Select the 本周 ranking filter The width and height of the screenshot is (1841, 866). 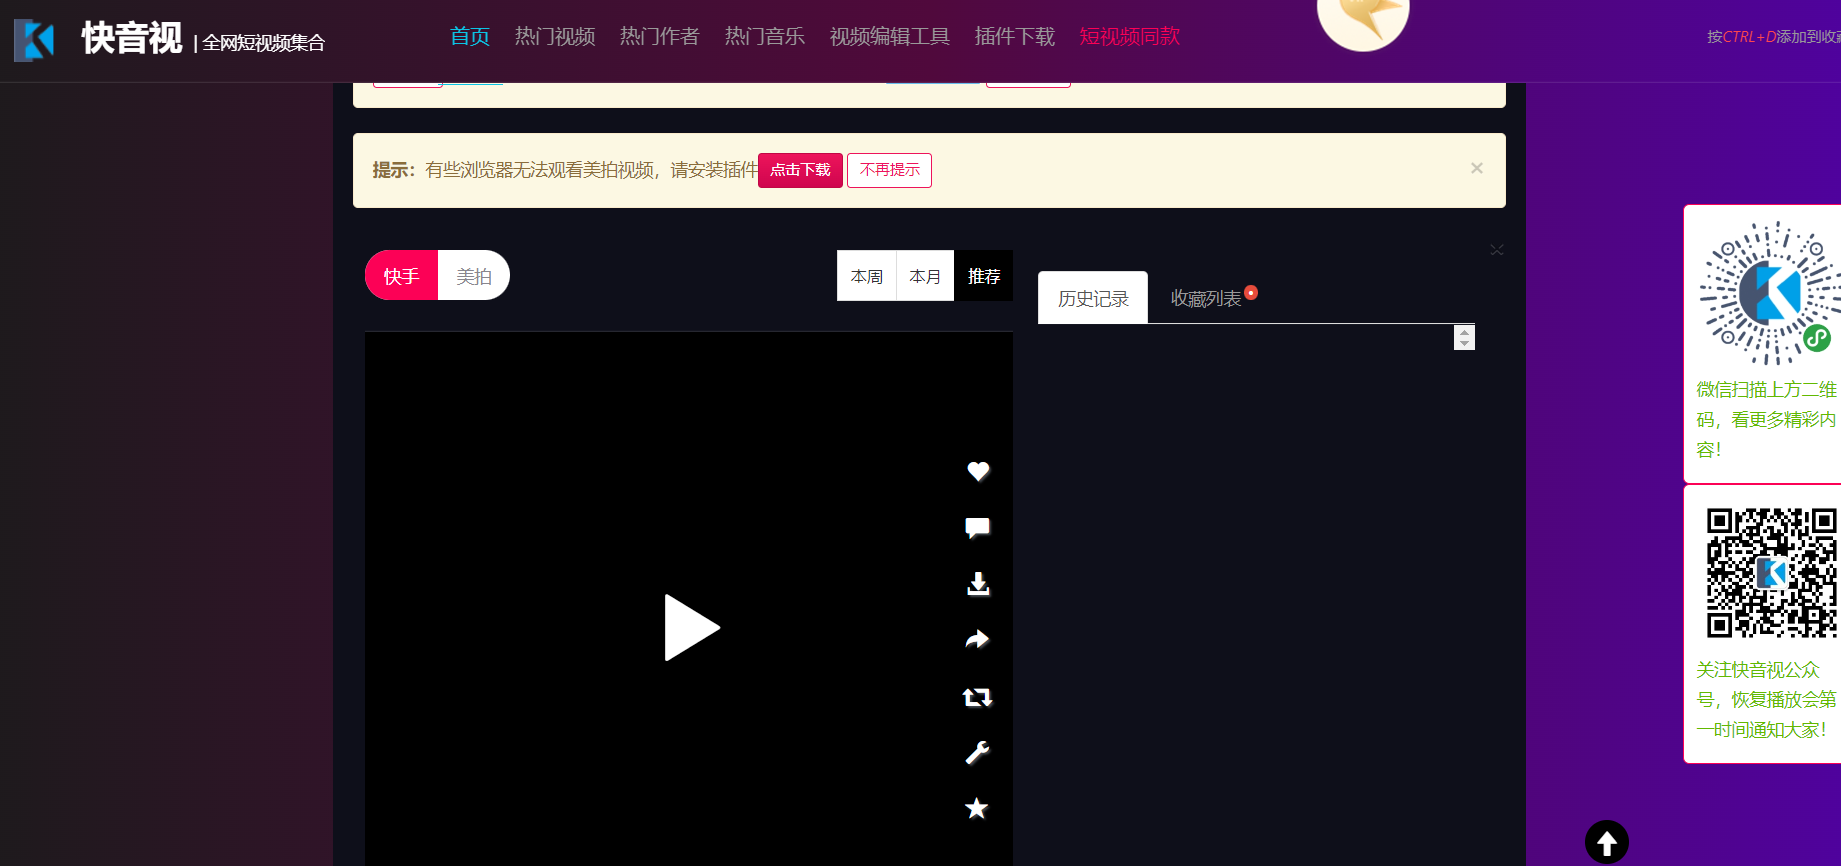click(866, 276)
